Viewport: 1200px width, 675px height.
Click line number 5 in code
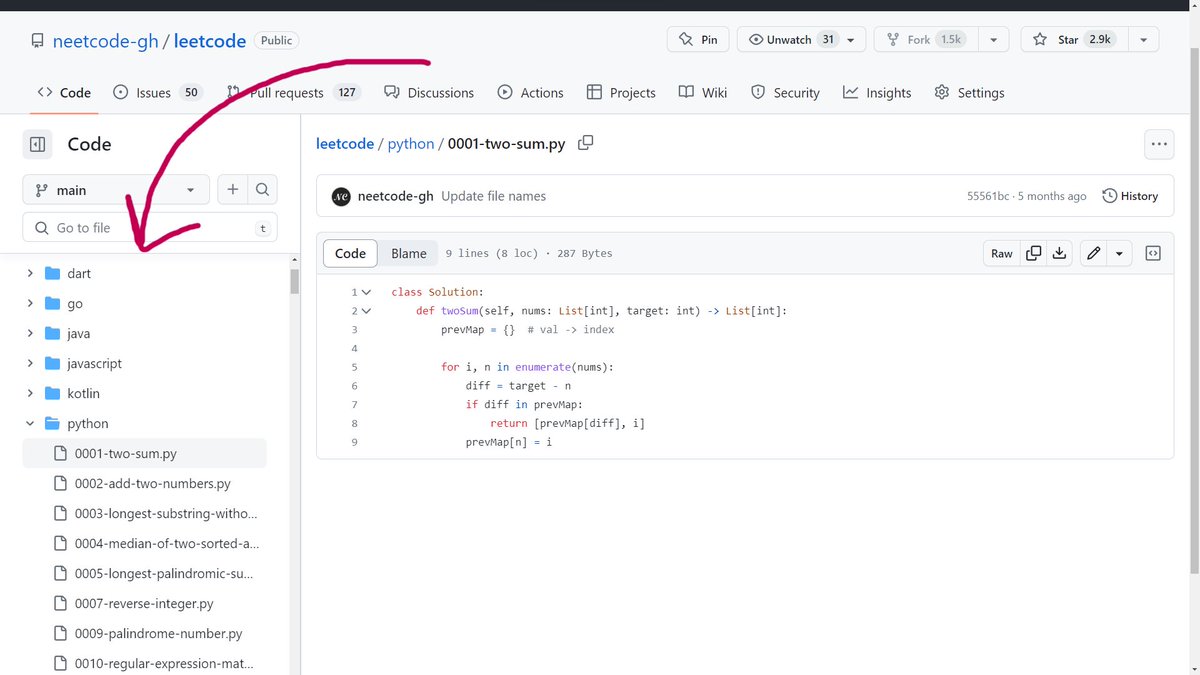pyautogui.click(x=354, y=367)
